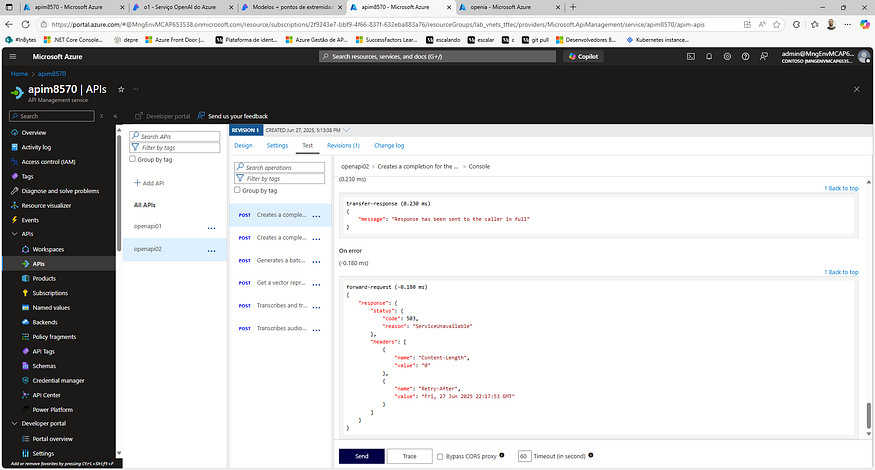This screenshot has width=875, height=470.
Task: Open ellipsis for Transcribes and translates operation
Action: pos(316,308)
